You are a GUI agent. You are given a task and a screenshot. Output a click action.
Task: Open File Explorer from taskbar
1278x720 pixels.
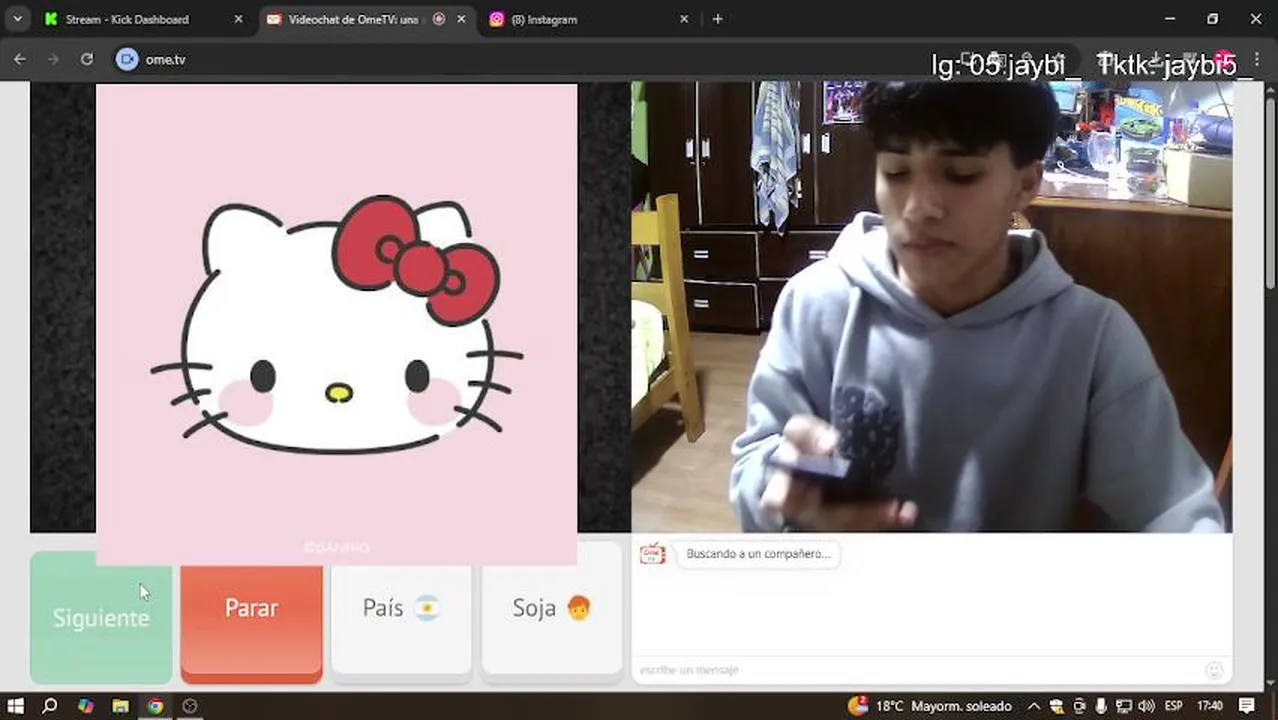click(x=120, y=706)
